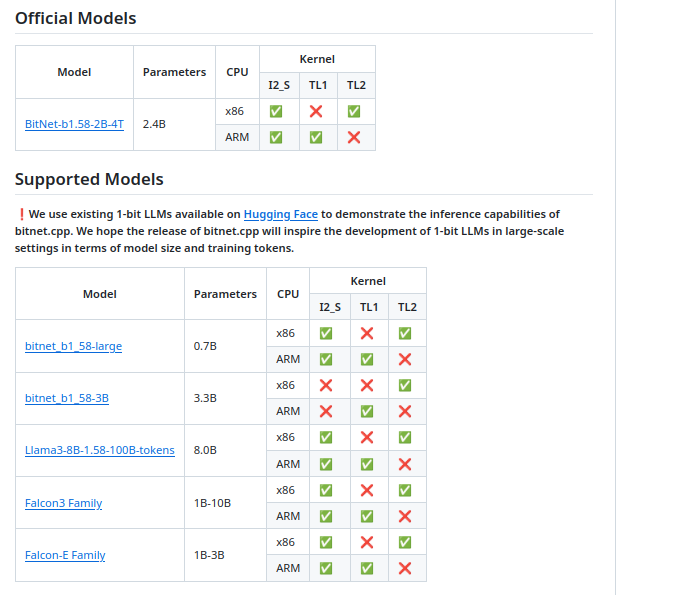Click BitNet-b1.58-2B-4T x86 I2_S green check

[276, 111]
